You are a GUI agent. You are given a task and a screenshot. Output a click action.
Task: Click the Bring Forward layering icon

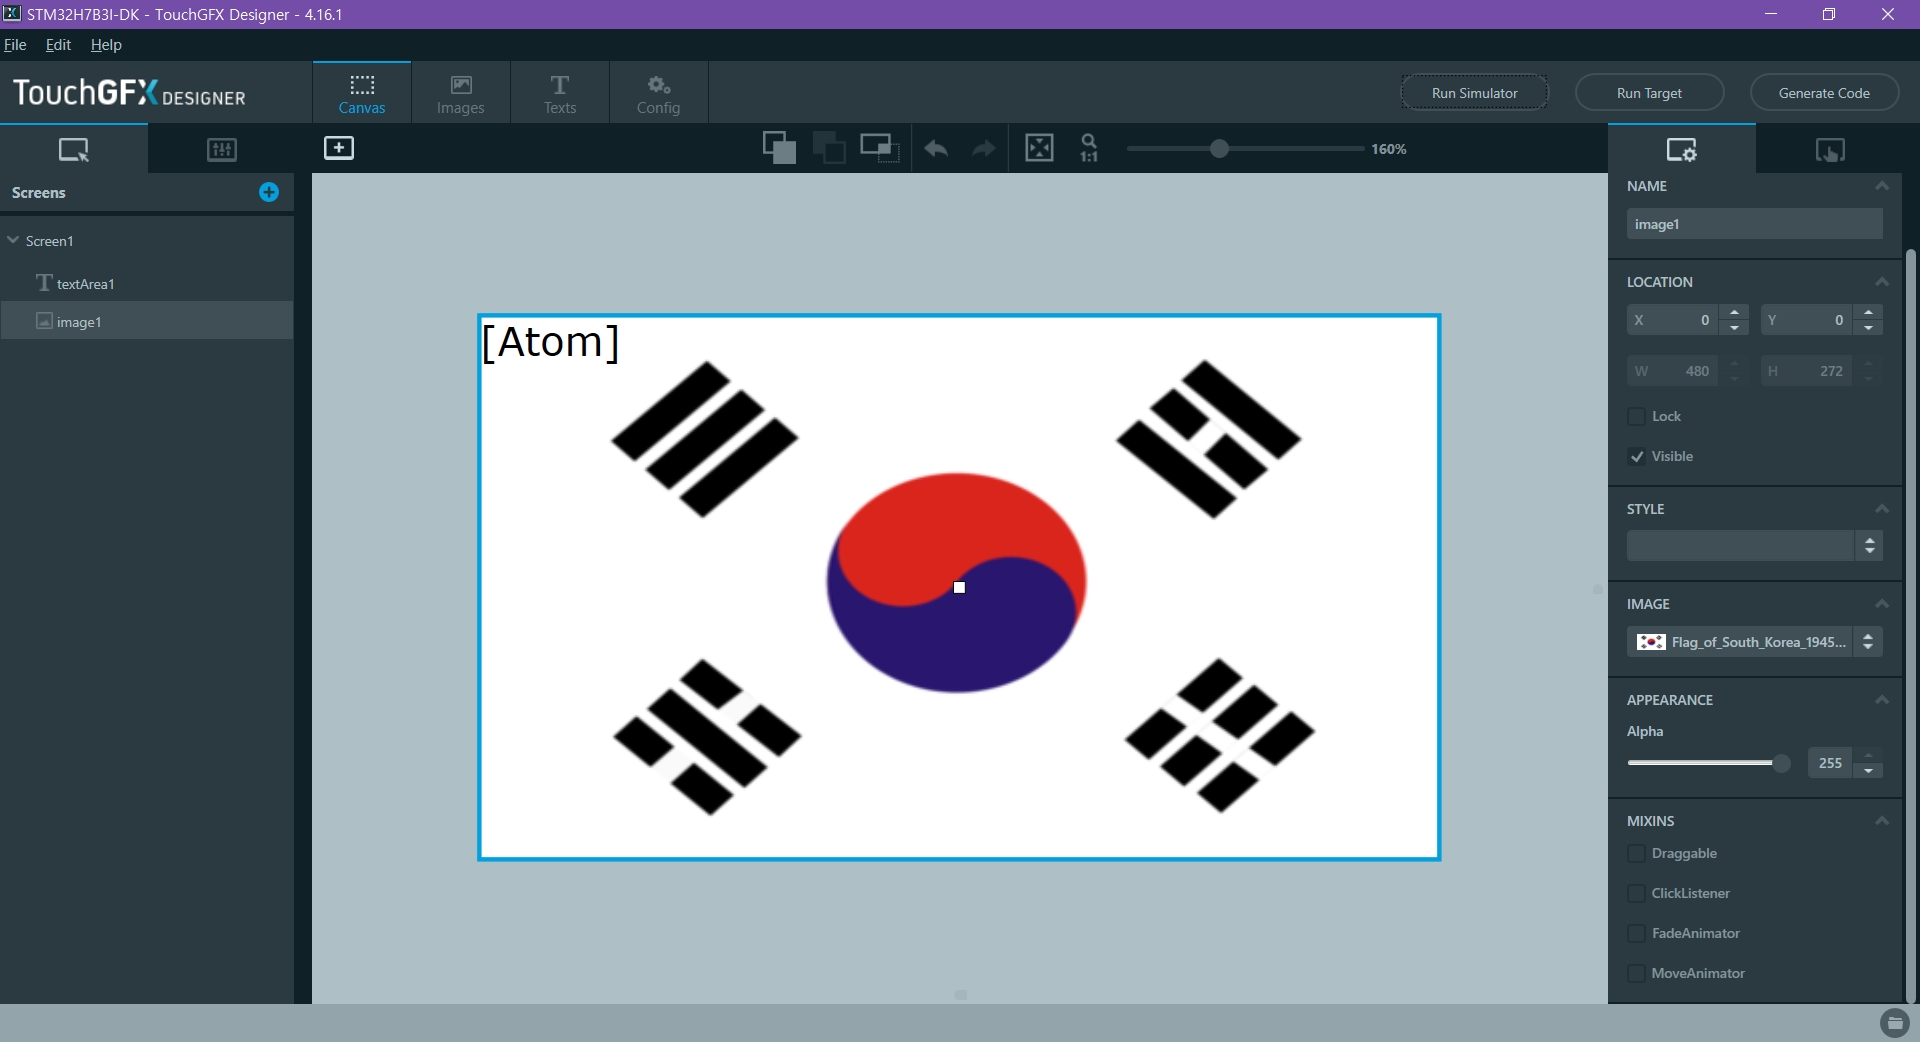[x=779, y=148]
